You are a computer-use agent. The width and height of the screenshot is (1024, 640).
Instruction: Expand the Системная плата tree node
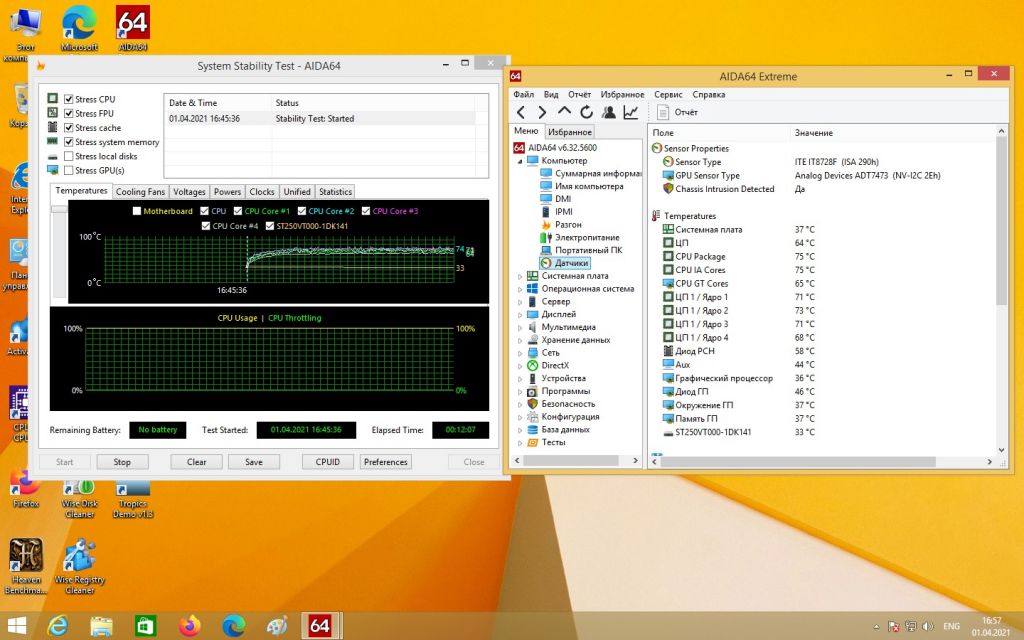[x=520, y=276]
